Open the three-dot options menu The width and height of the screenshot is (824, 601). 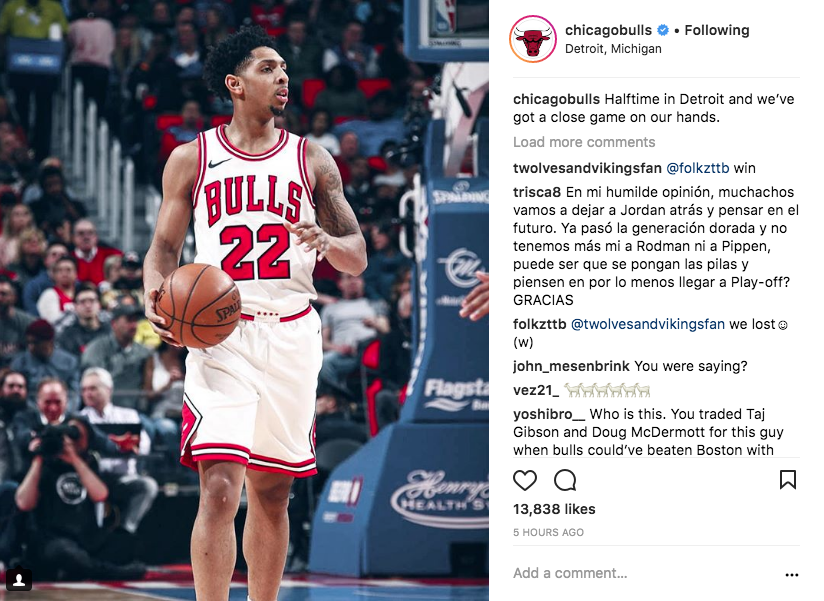(791, 575)
